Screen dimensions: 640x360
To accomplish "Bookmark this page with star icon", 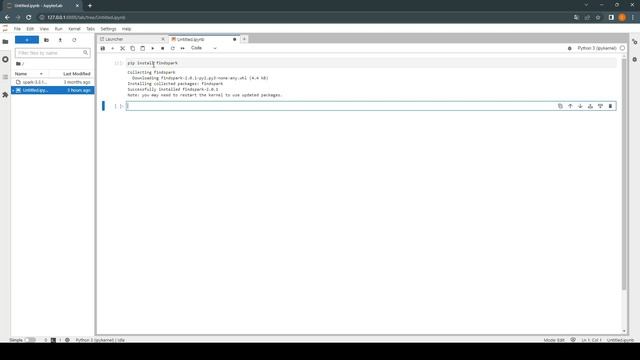I will coord(598,18).
